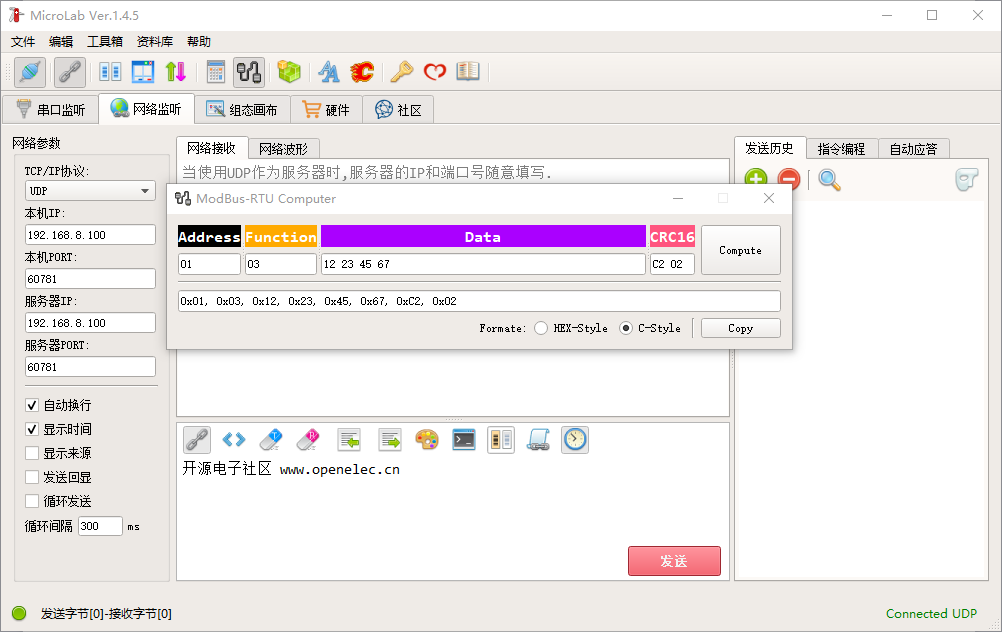The width and height of the screenshot is (1002, 632).
Task: Click the flaming red C icon
Action: 362,72
